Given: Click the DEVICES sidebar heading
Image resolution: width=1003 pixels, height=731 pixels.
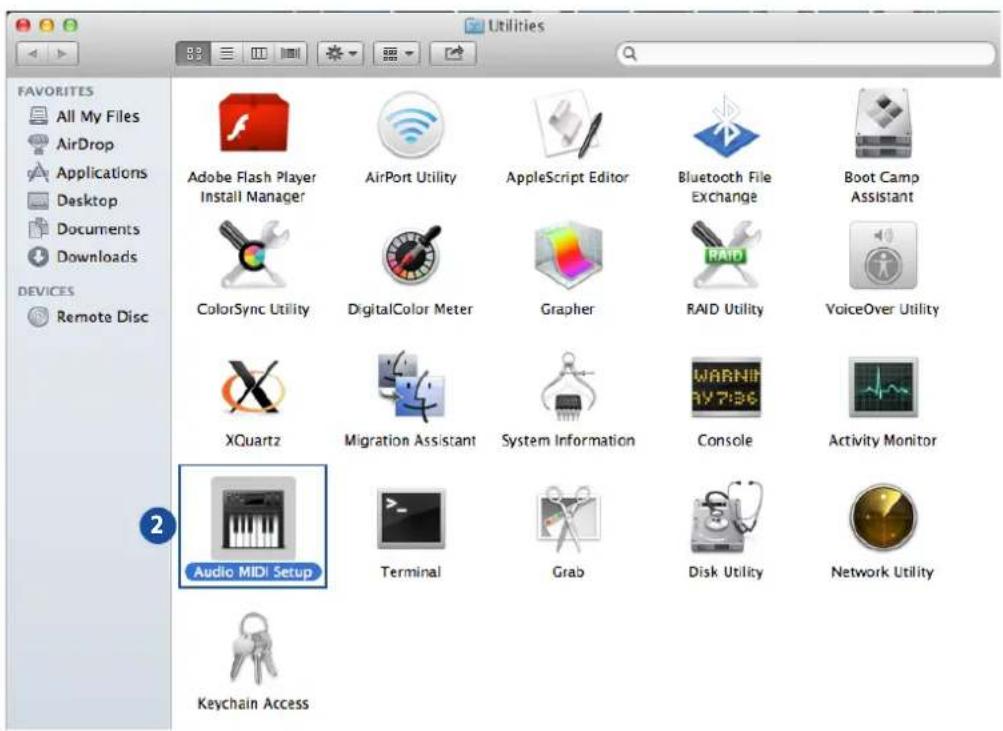Looking at the screenshot, I should [x=46, y=292].
